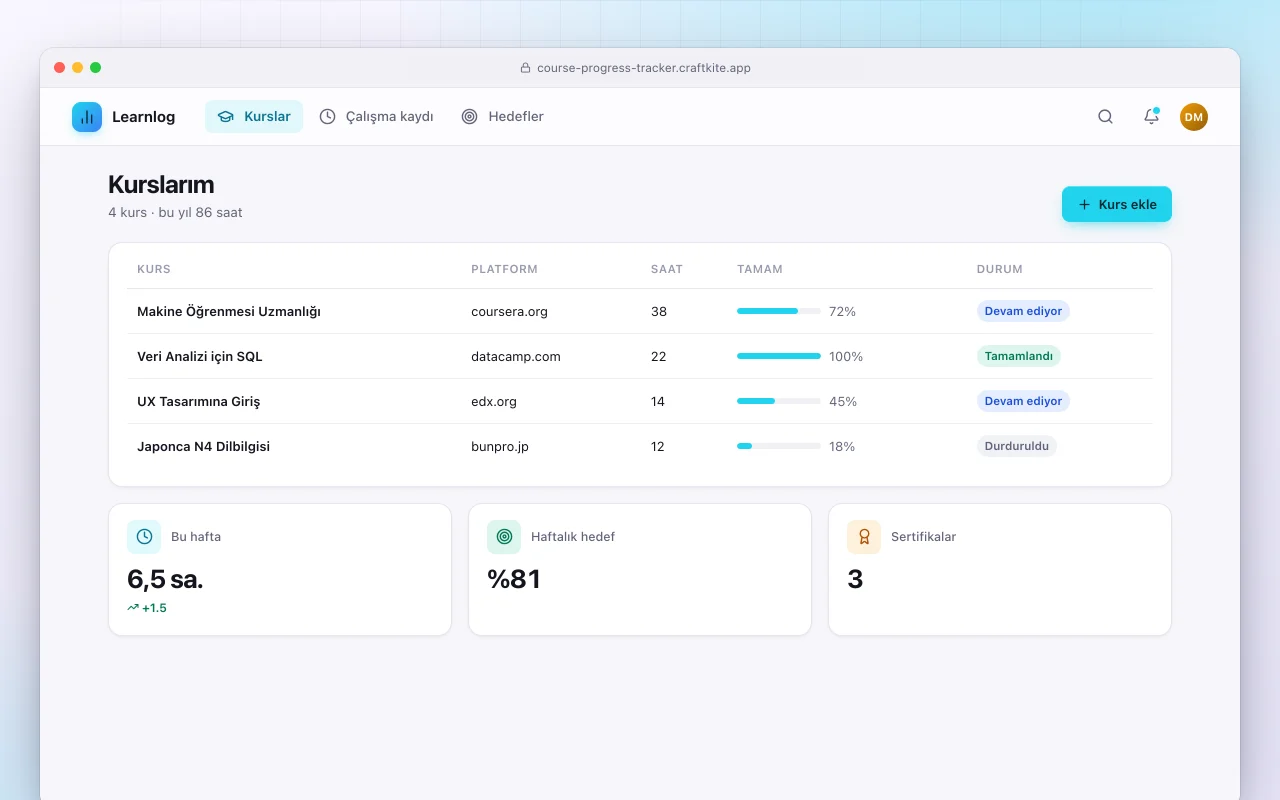Click the %81 weekly goal value
The height and width of the screenshot is (800, 1280).
[514, 579]
